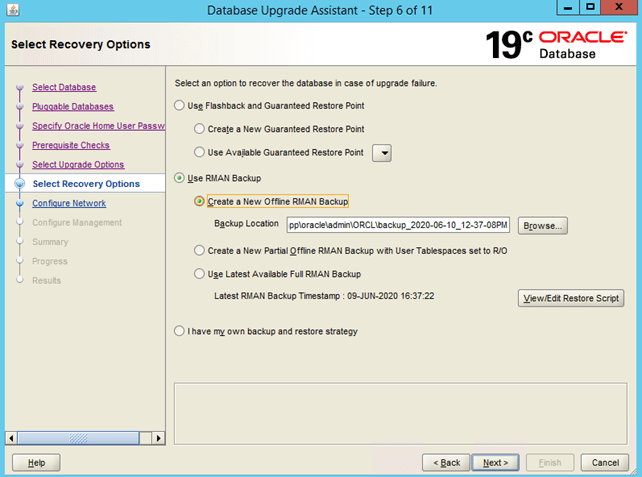
Task: Select Use Latest Available Full RMAN Backup
Action: [x=200, y=274]
